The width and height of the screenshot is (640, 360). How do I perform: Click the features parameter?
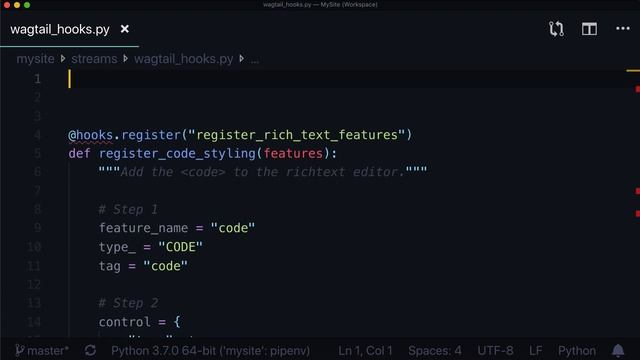tap(293, 153)
